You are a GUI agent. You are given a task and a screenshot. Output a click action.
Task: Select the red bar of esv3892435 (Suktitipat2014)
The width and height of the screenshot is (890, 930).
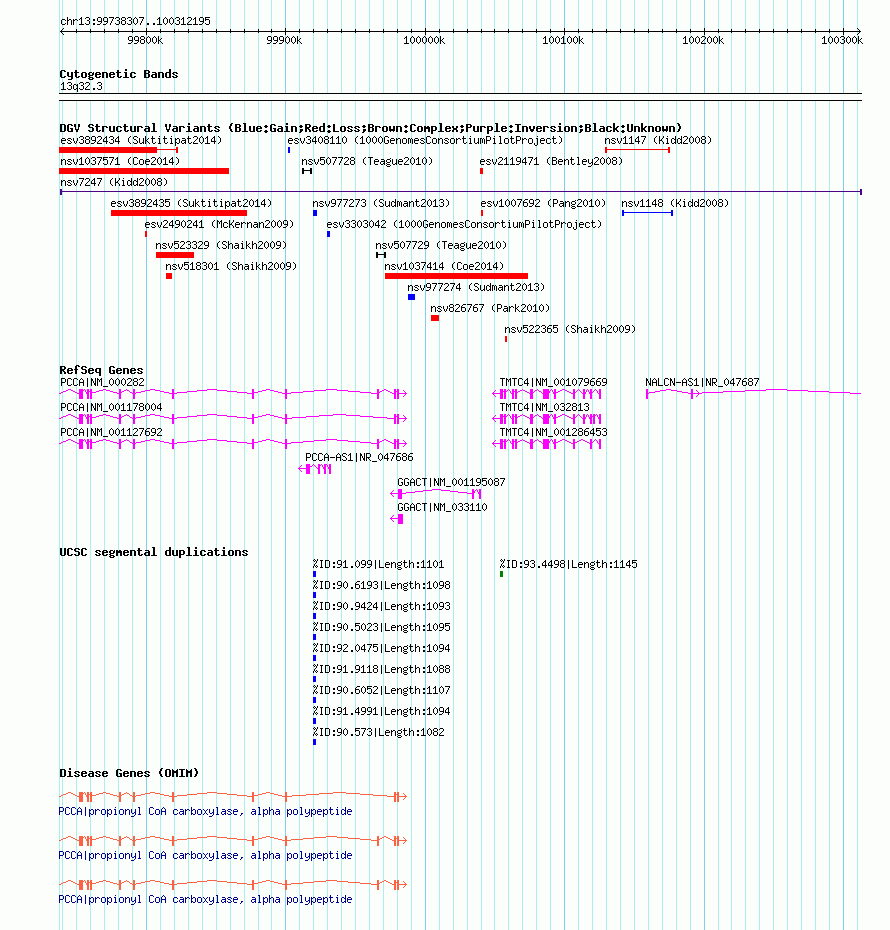pyautogui.click(x=179, y=213)
